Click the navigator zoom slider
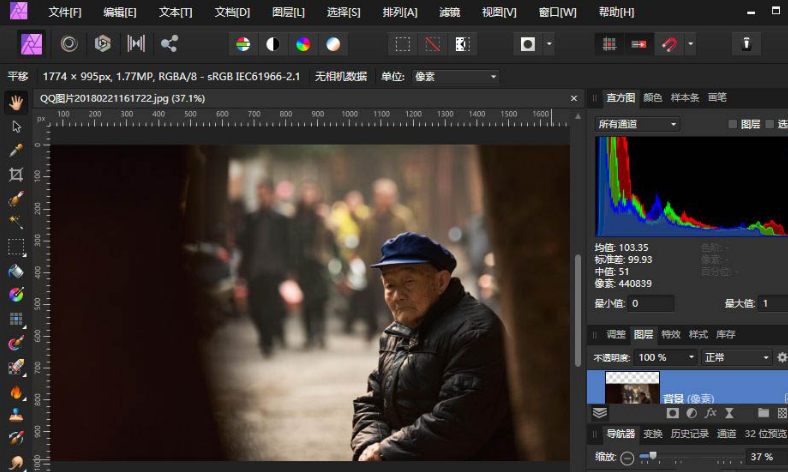Image resolution: width=788 pixels, height=472 pixels. click(x=653, y=457)
